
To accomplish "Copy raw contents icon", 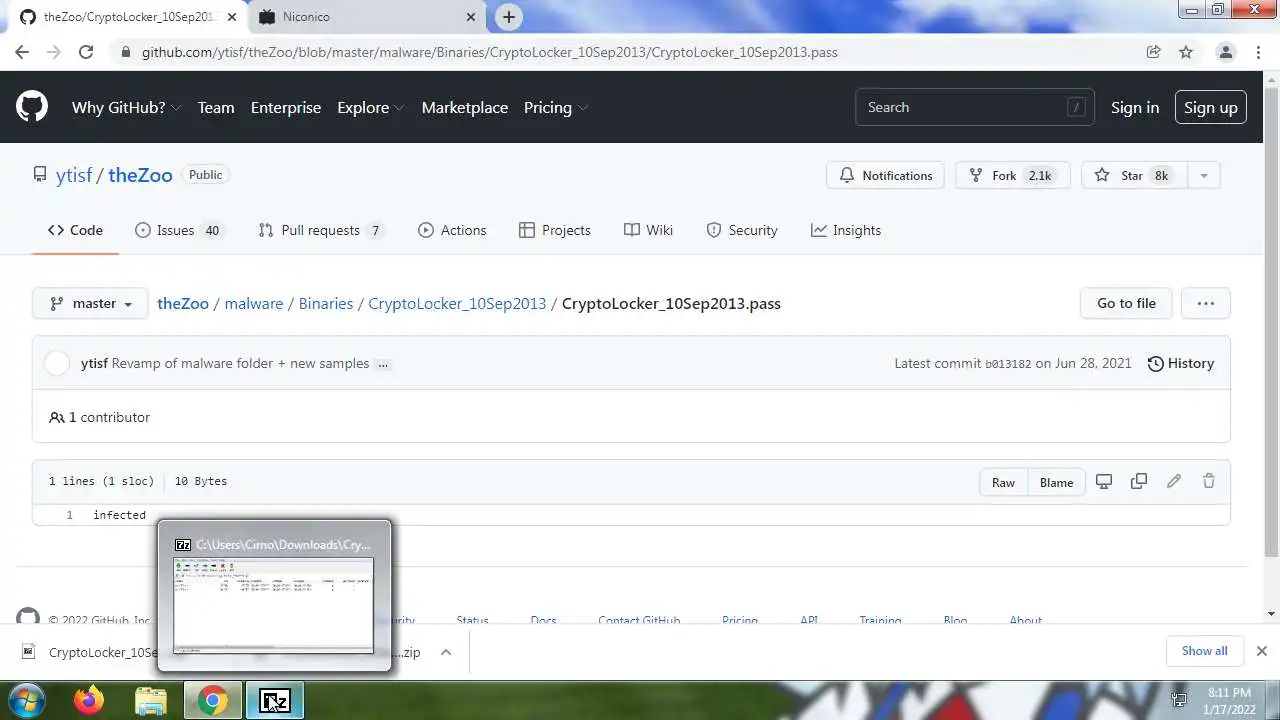I will point(1139,481).
